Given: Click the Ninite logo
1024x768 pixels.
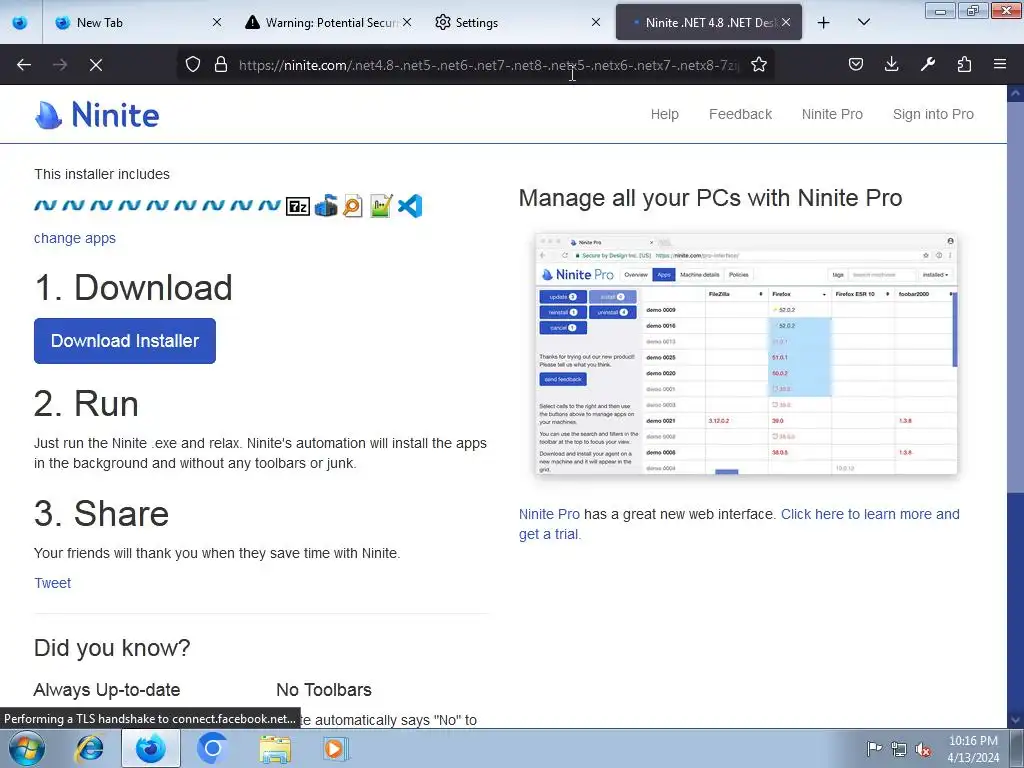Looking at the screenshot, I should [x=97, y=115].
